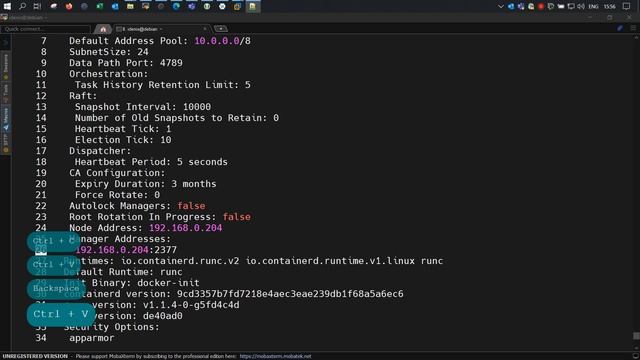Click the 'apparmor' text on line 34

click(x=92, y=338)
